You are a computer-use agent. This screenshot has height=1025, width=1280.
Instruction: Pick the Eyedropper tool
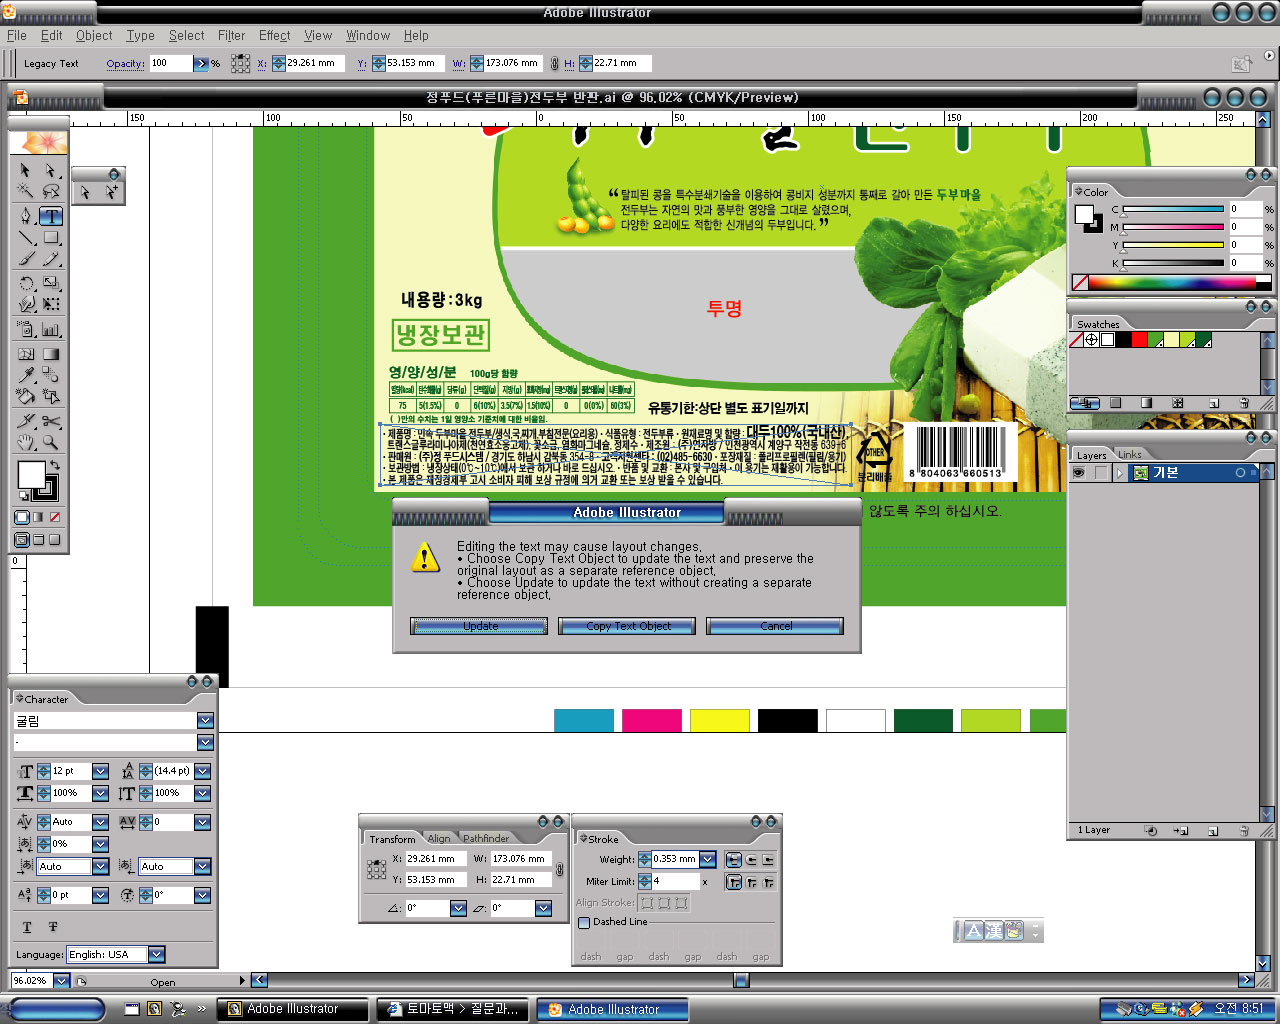(x=26, y=375)
